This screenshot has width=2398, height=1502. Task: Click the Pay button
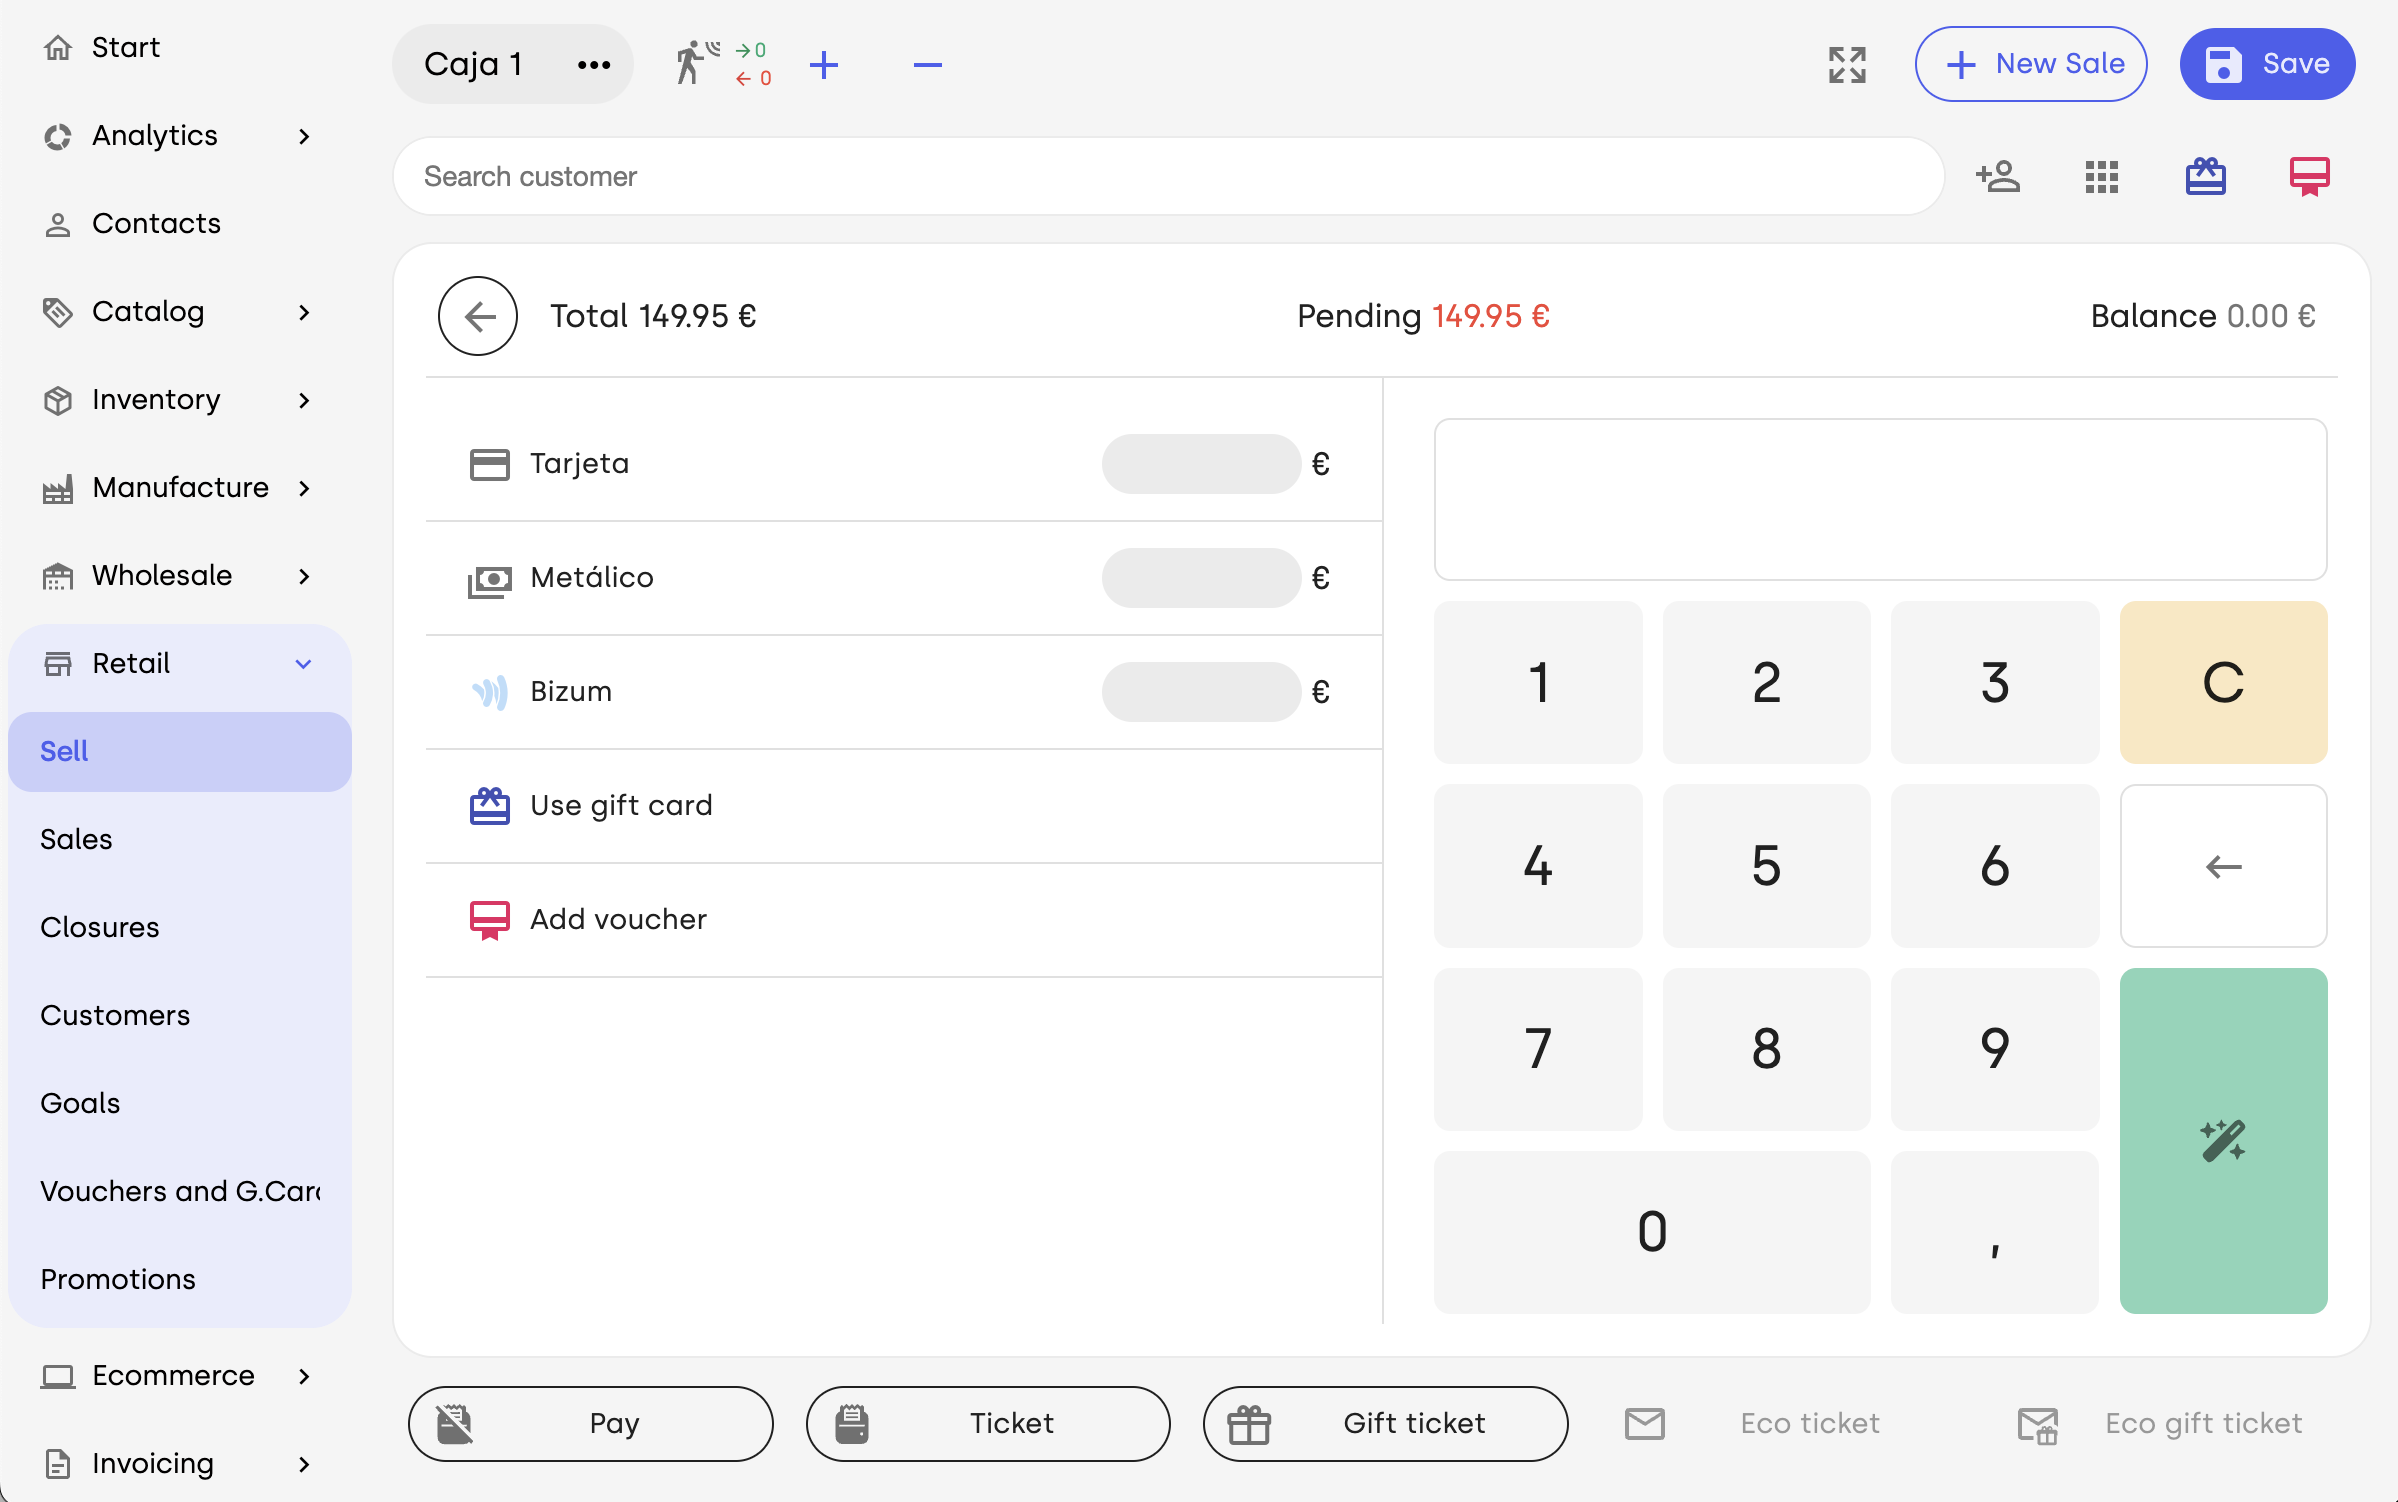(590, 1423)
